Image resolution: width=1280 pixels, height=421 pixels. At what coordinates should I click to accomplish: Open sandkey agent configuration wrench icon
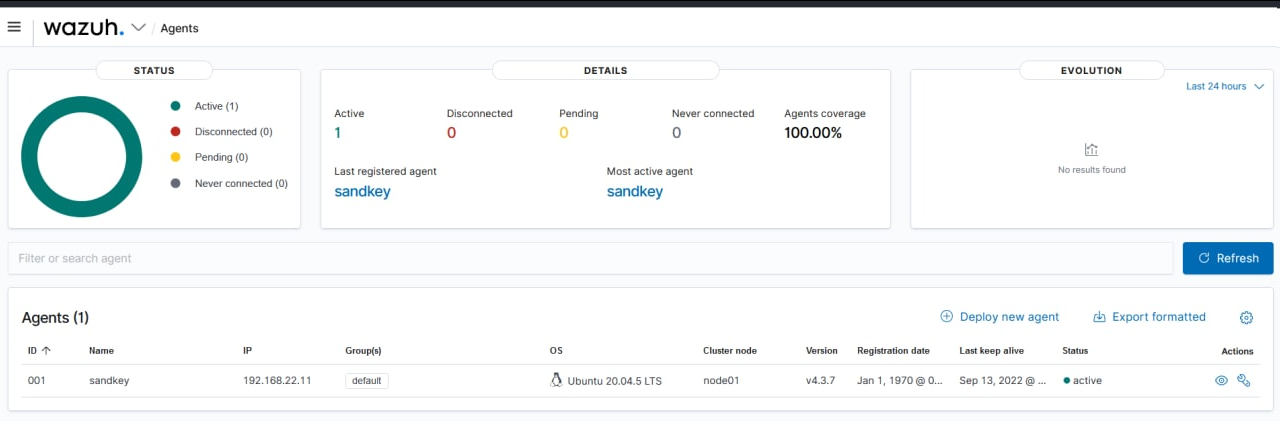click(x=1244, y=381)
